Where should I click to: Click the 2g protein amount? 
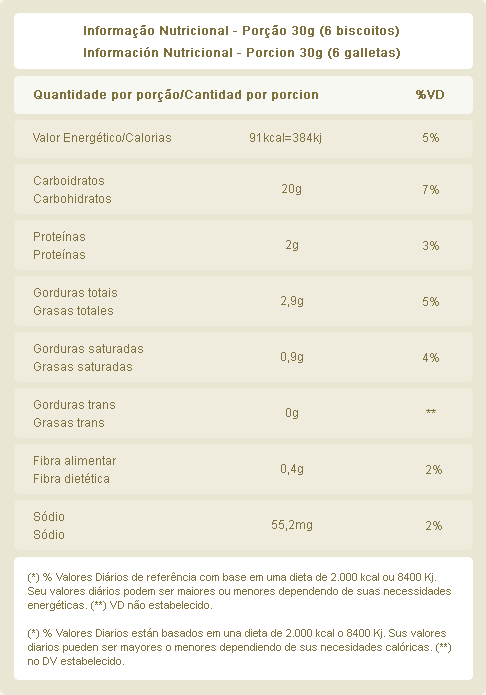coord(292,245)
